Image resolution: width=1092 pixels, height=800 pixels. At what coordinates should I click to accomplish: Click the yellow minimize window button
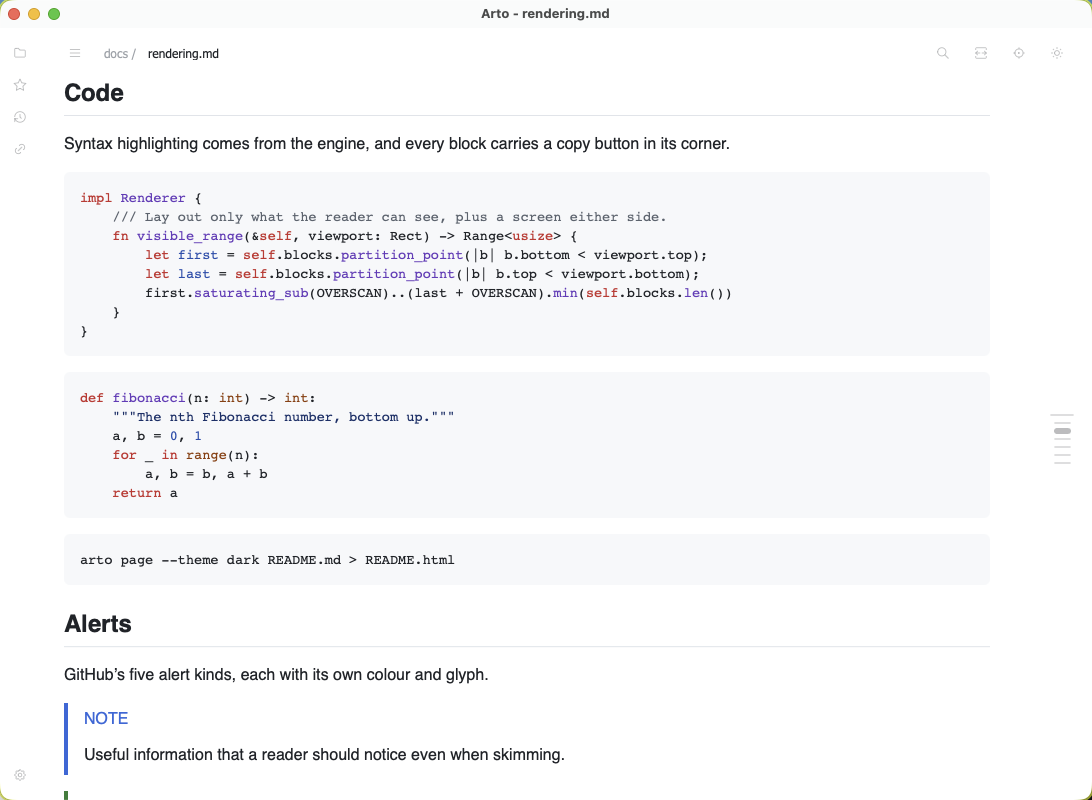click(33, 14)
